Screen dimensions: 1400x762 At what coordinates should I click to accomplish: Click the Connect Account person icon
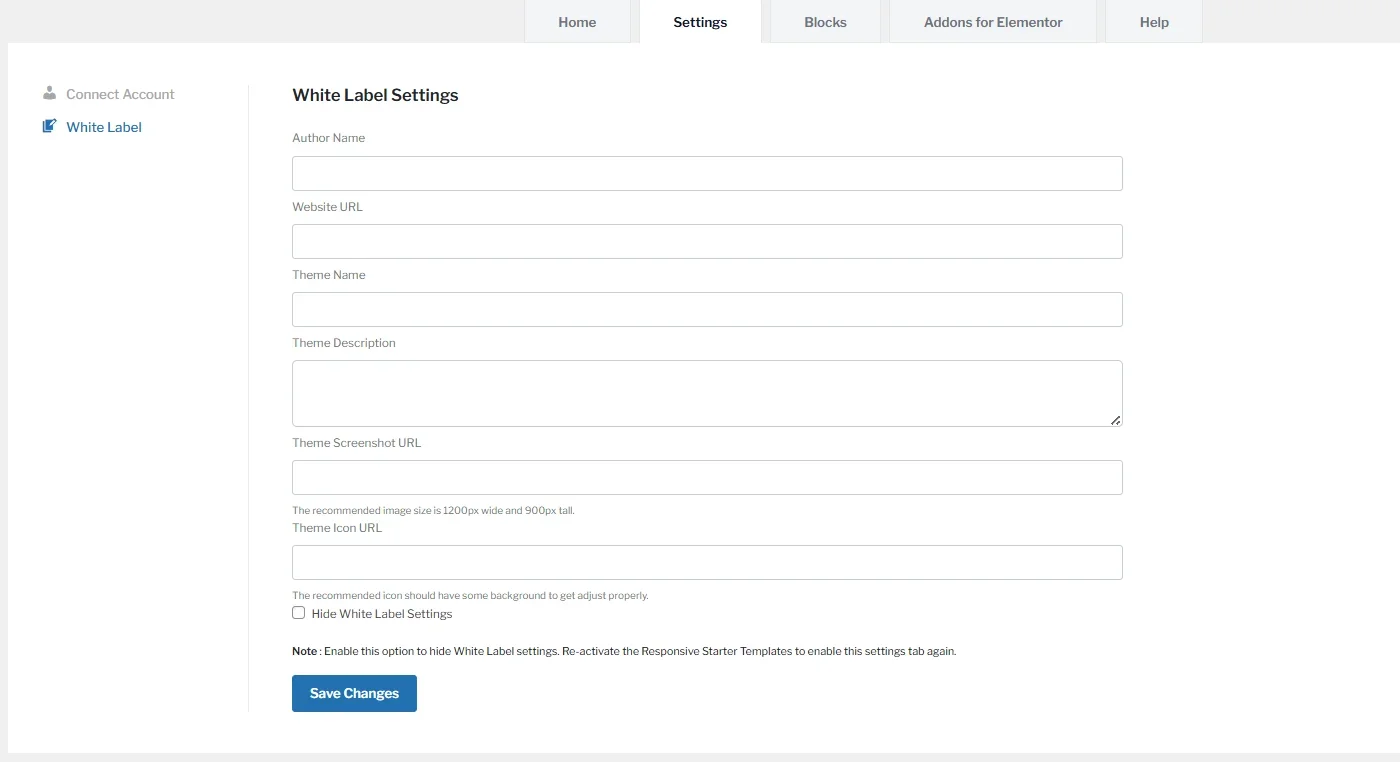49,93
